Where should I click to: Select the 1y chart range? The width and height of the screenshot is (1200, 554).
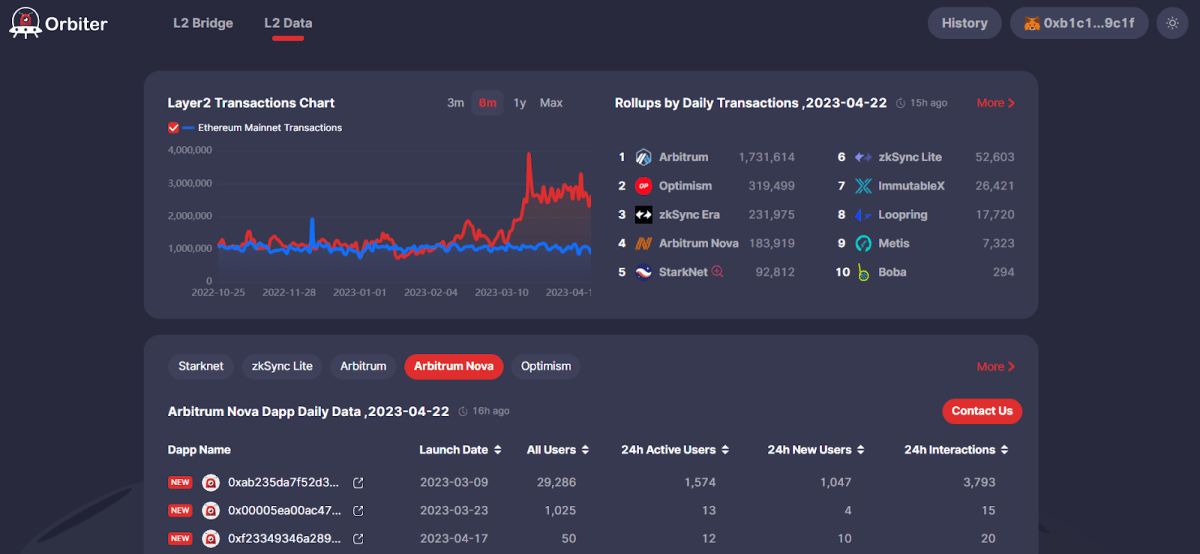coord(520,103)
